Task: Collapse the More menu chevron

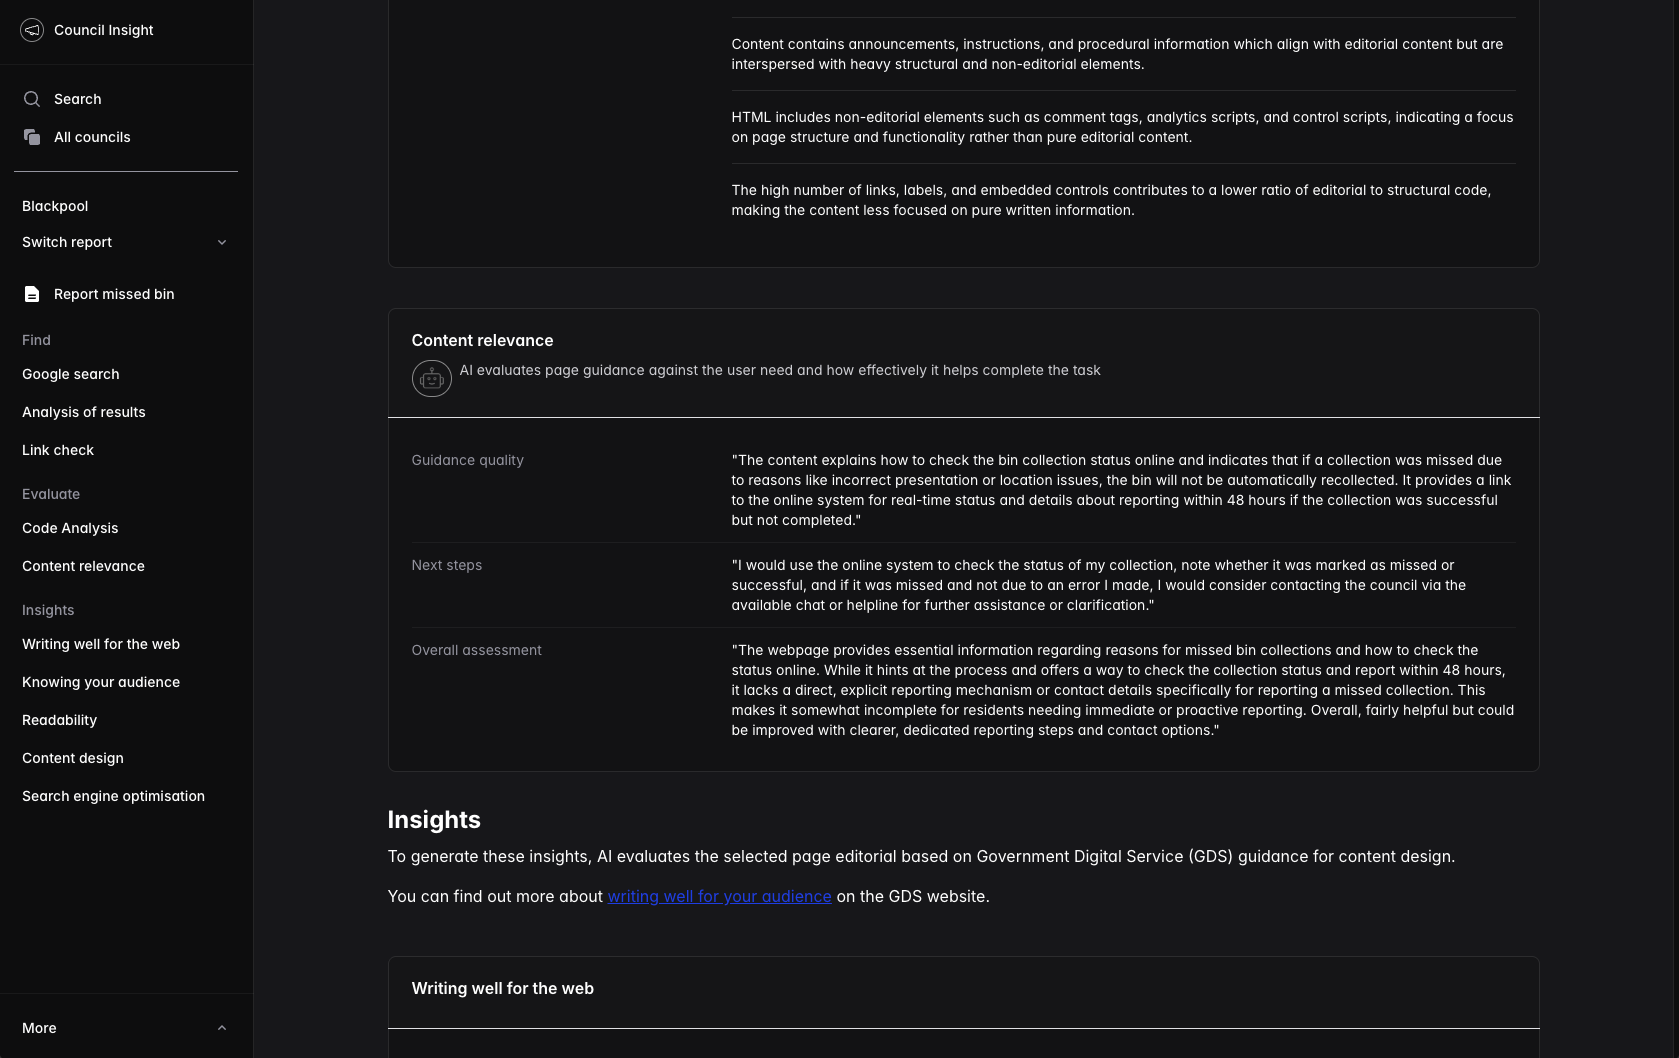Action: pos(222,1028)
